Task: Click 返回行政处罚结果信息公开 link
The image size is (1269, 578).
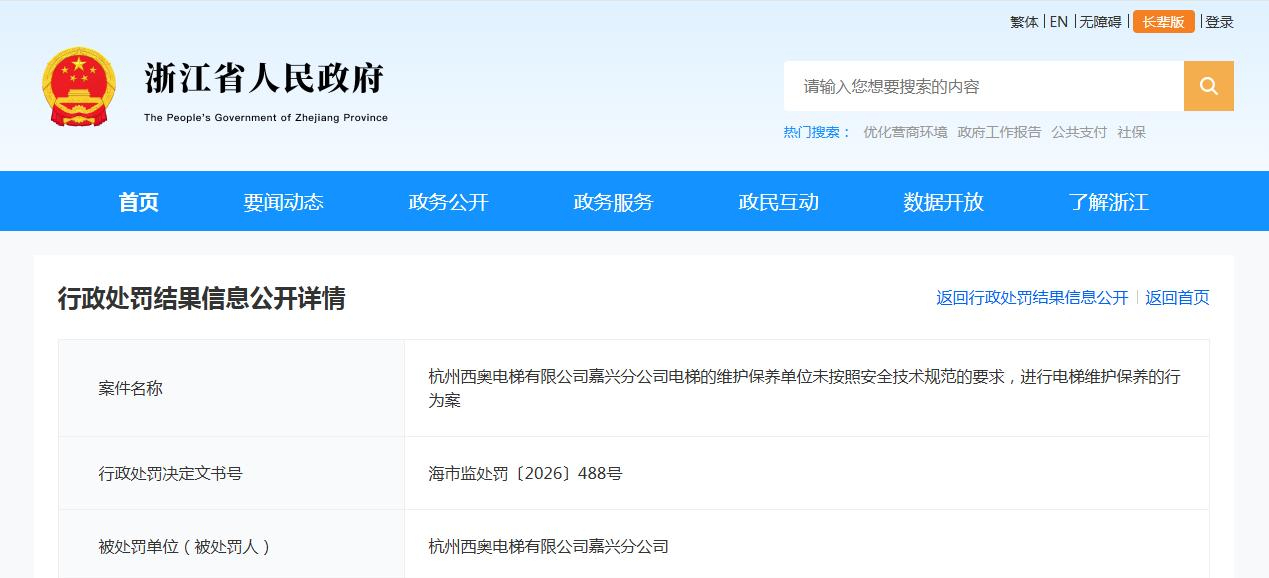Action: [1032, 298]
